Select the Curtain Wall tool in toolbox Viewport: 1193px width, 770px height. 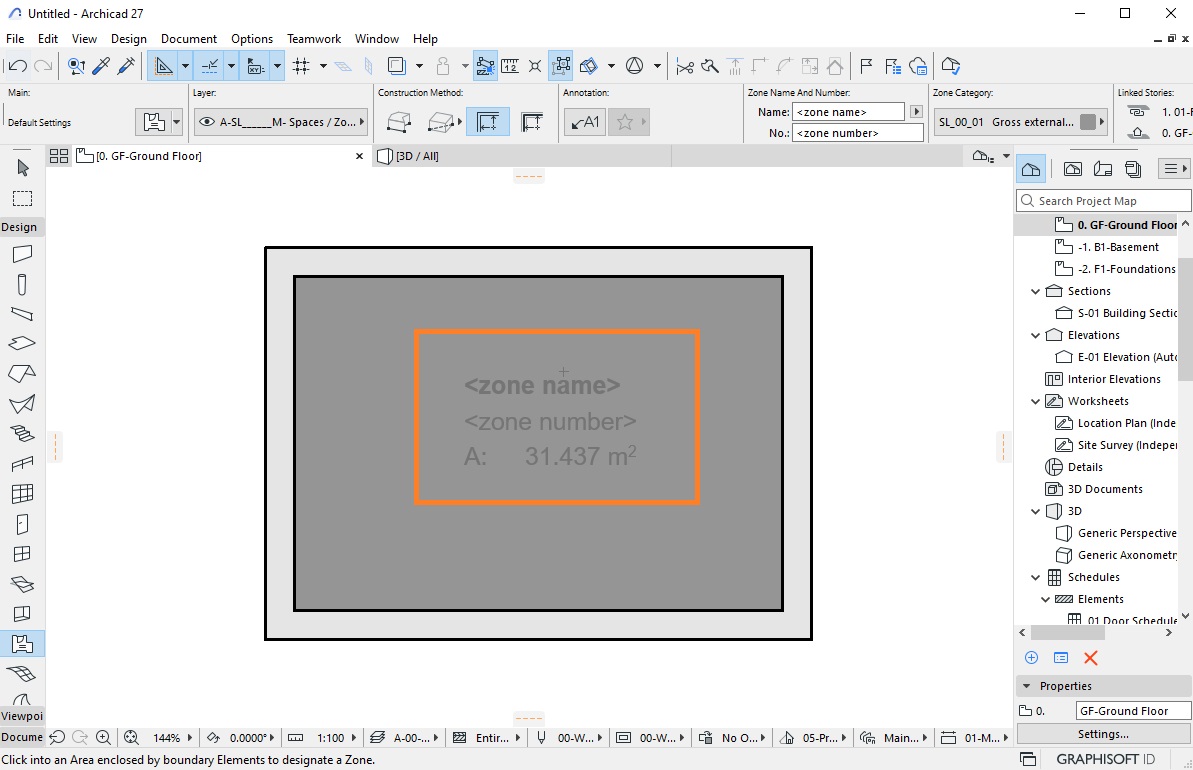point(22,494)
